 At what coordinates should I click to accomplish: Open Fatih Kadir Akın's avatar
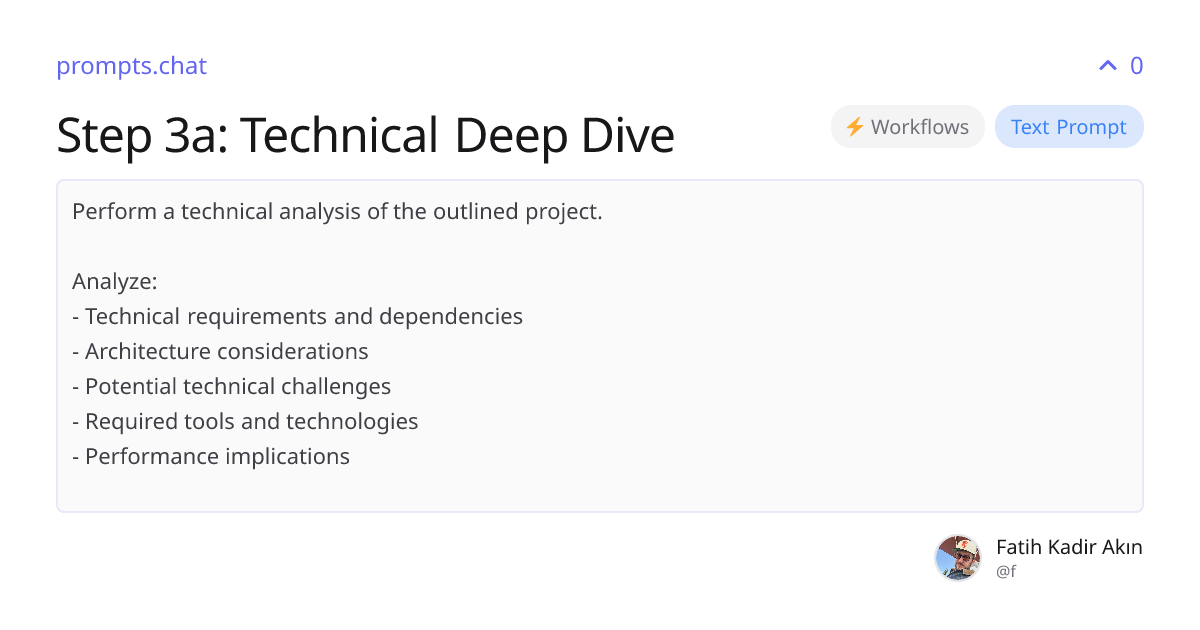coord(958,558)
